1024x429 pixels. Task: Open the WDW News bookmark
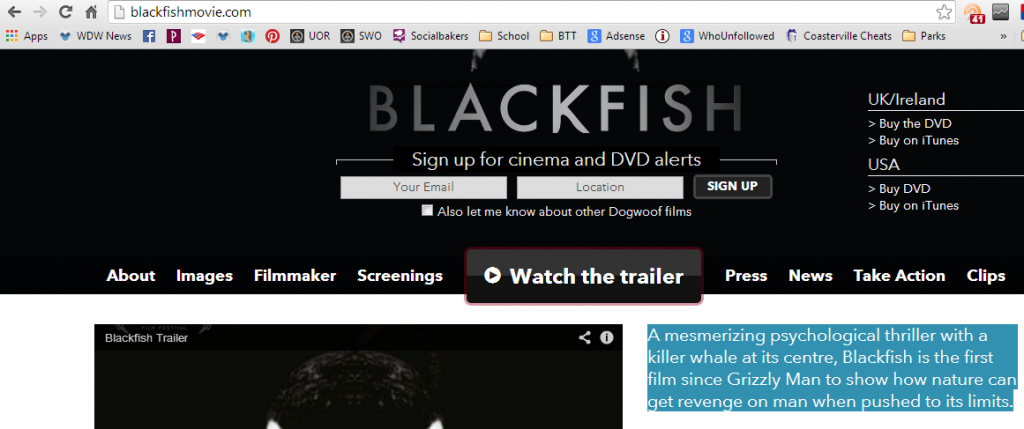tap(95, 36)
